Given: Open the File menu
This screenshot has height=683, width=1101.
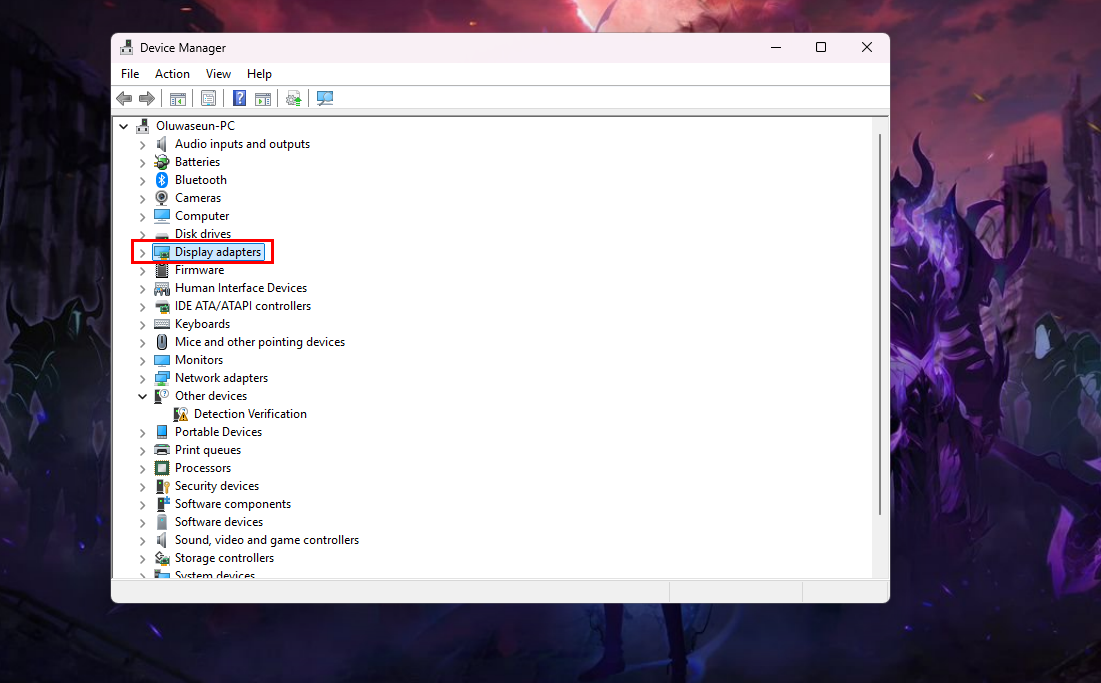Looking at the screenshot, I should [x=129, y=73].
